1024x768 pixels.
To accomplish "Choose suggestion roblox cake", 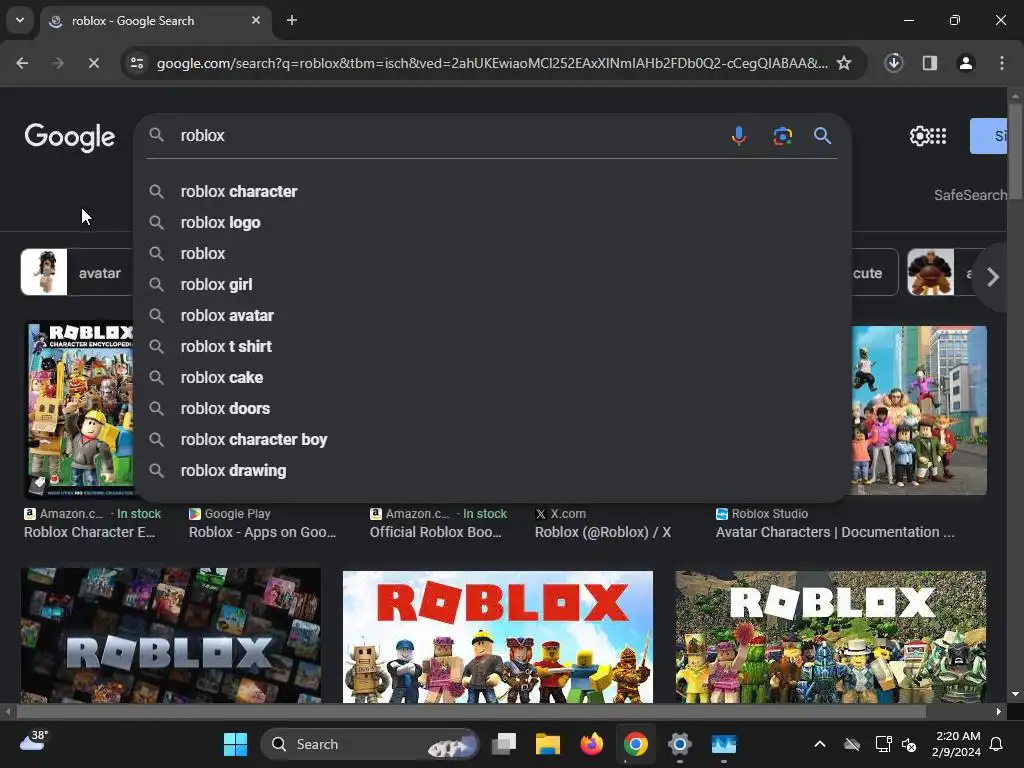I will [x=492, y=377].
